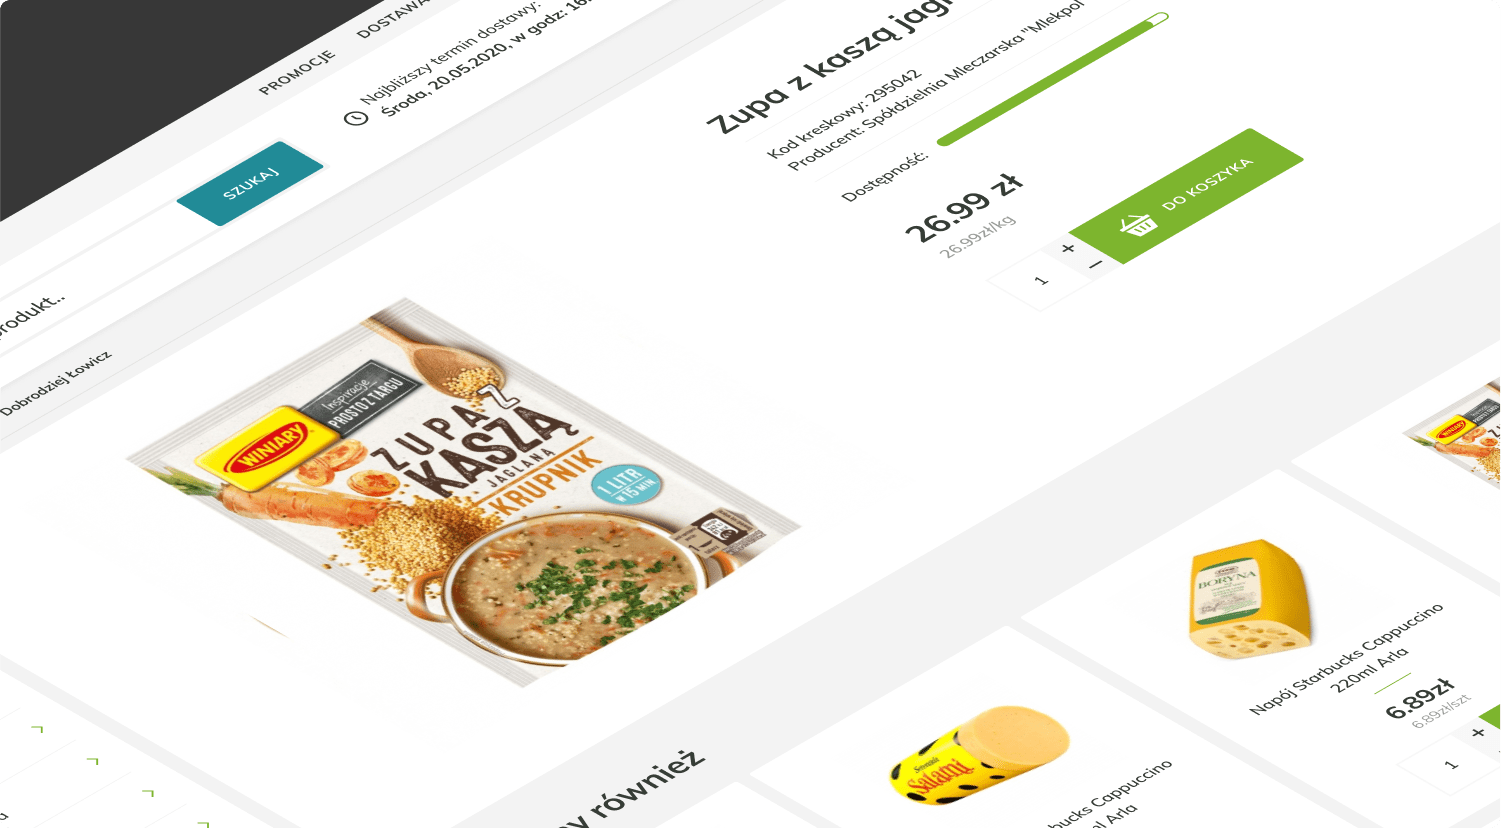The width and height of the screenshot is (1501, 828).
Task: Click the plus icon beside DO KOSZYKA
Action: click(1068, 248)
